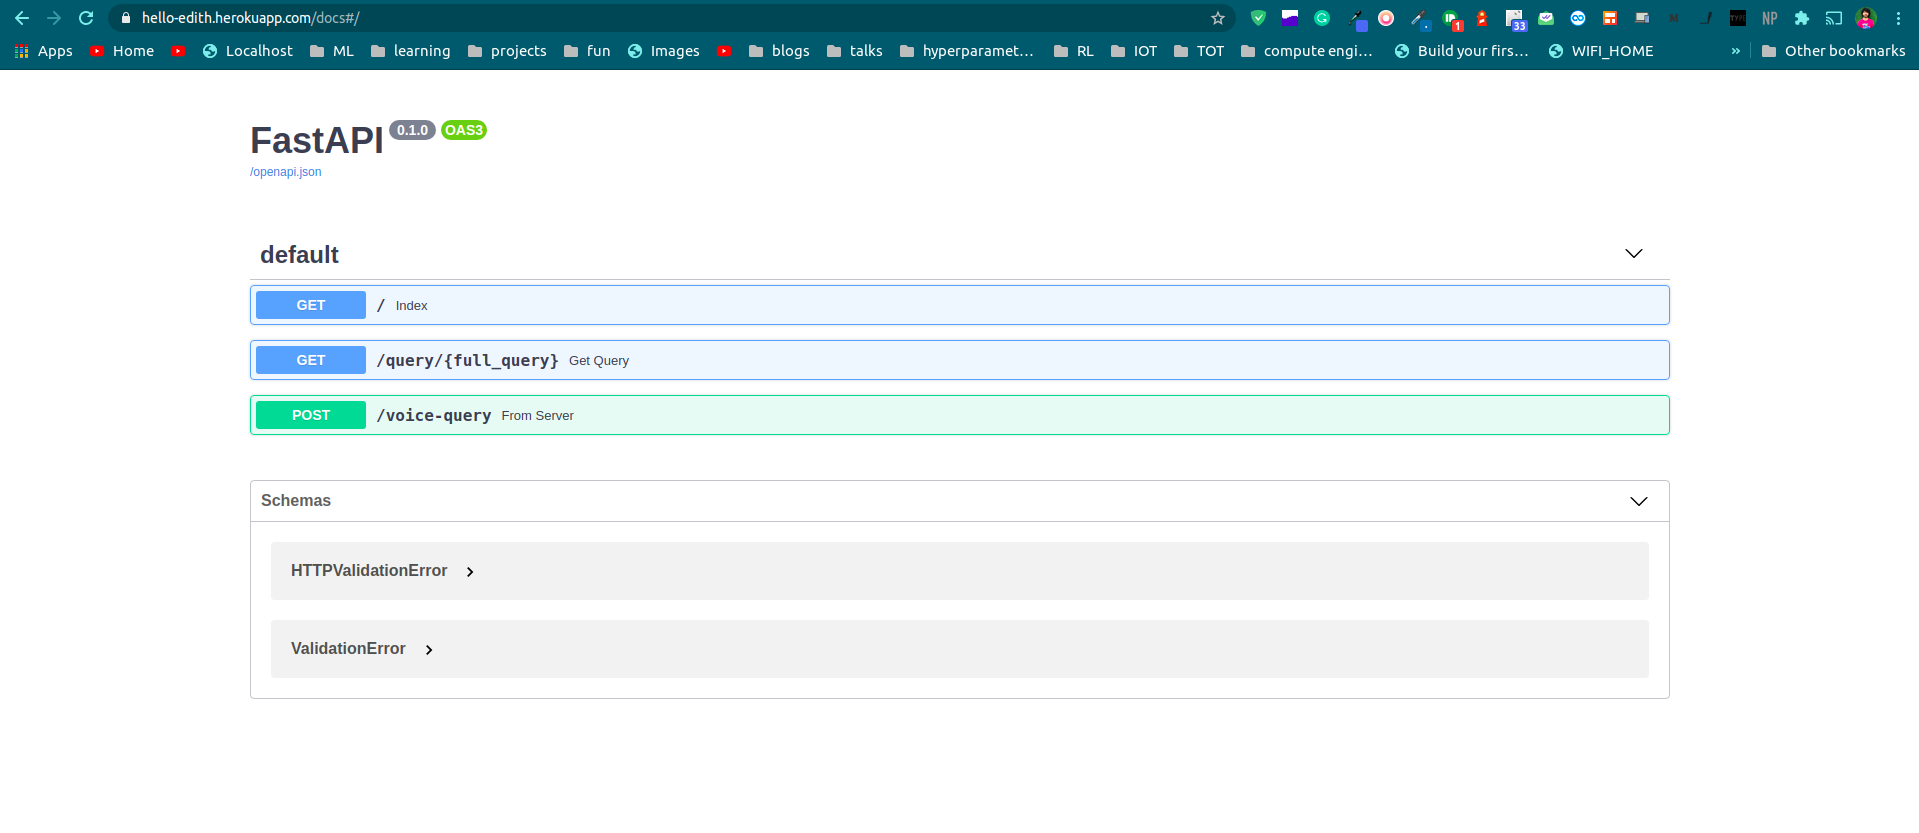1919x833 pixels.
Task: Open the blogs bookmarks folder
Action: click(x=779, y=51)
